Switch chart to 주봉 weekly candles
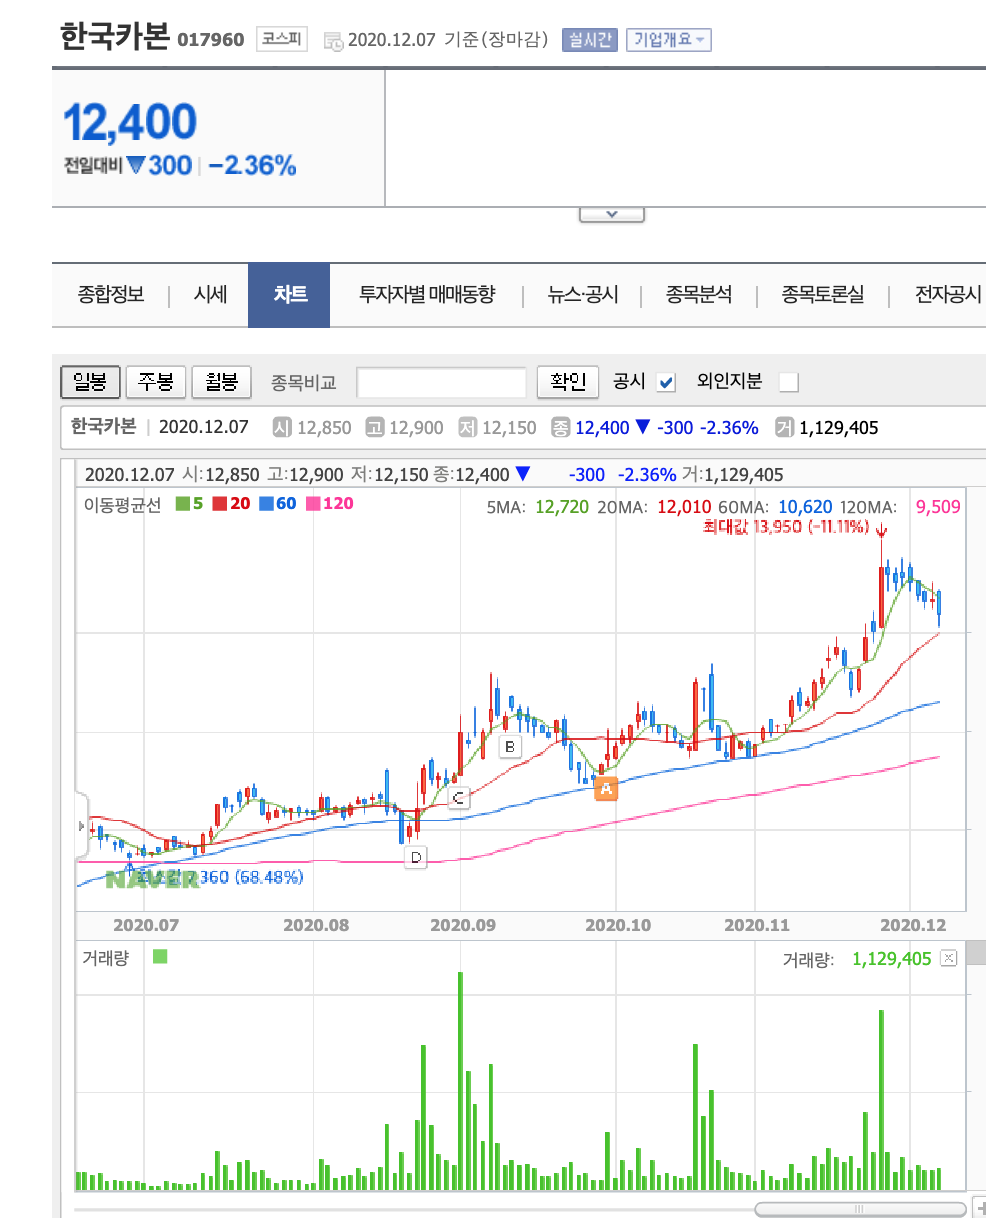Viewport: 986px width, 1218px height. [x=156, y=381]
